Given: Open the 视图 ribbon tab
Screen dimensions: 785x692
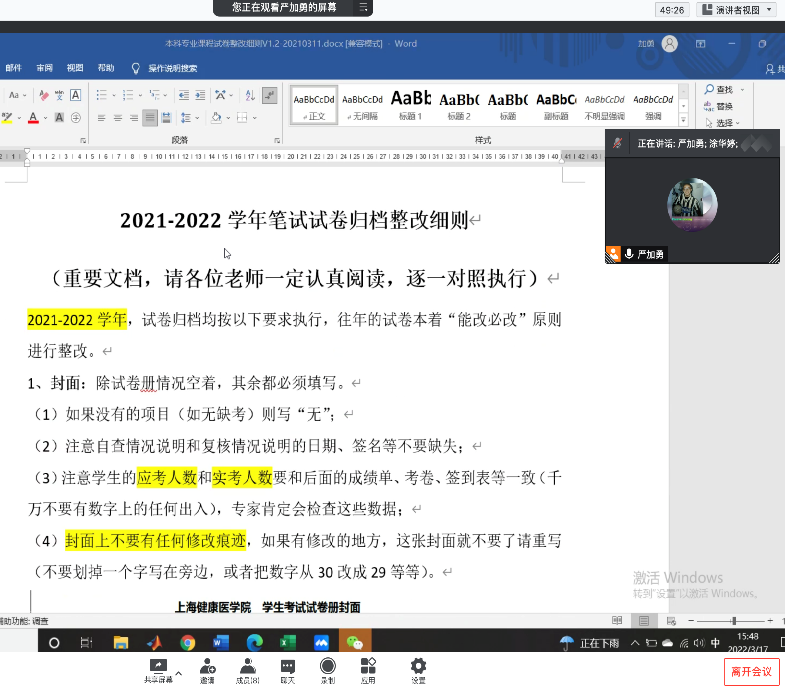Looking at the screenshot, I should (x=75, y=68).
